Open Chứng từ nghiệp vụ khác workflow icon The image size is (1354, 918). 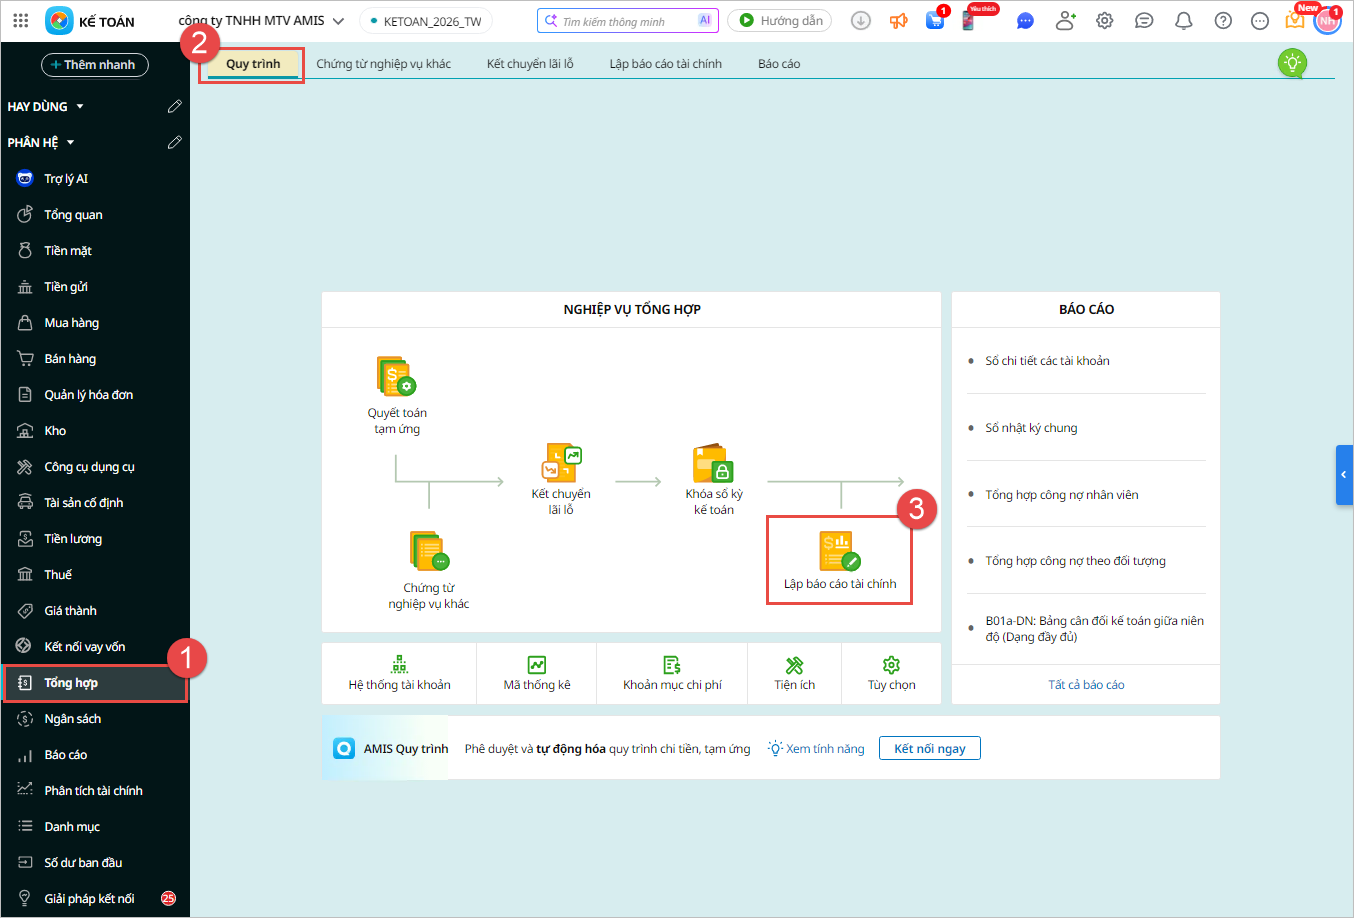[x=429, y=551]
